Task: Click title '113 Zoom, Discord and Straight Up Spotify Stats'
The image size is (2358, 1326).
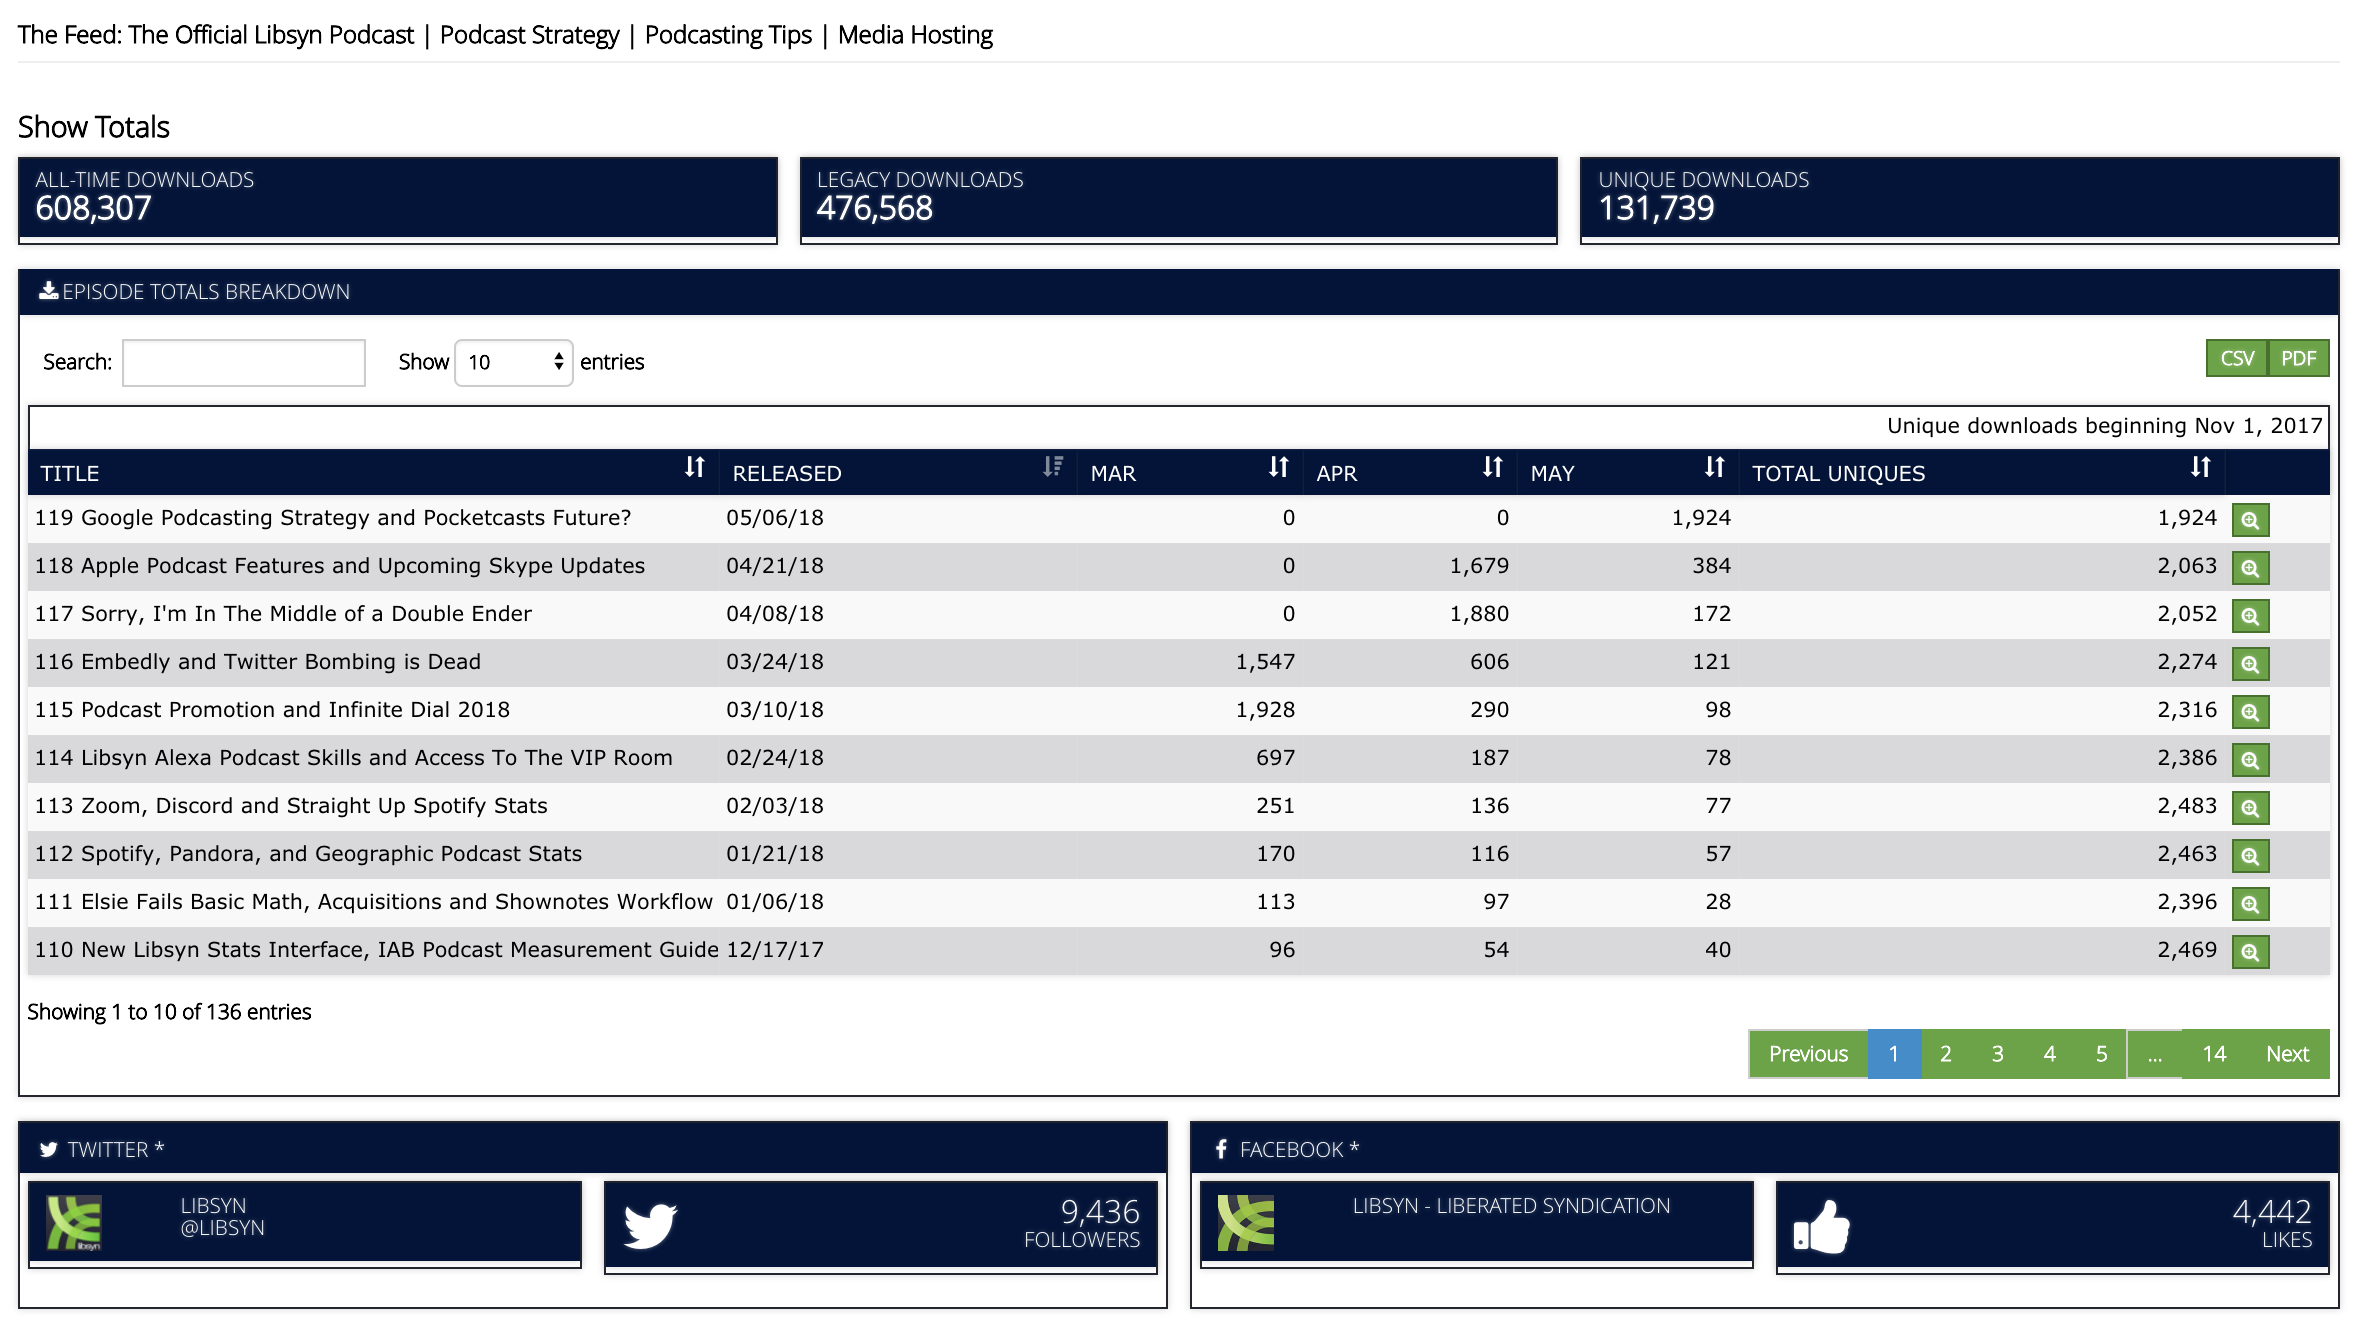Action: pyautogui.click(x=291, y=806)
